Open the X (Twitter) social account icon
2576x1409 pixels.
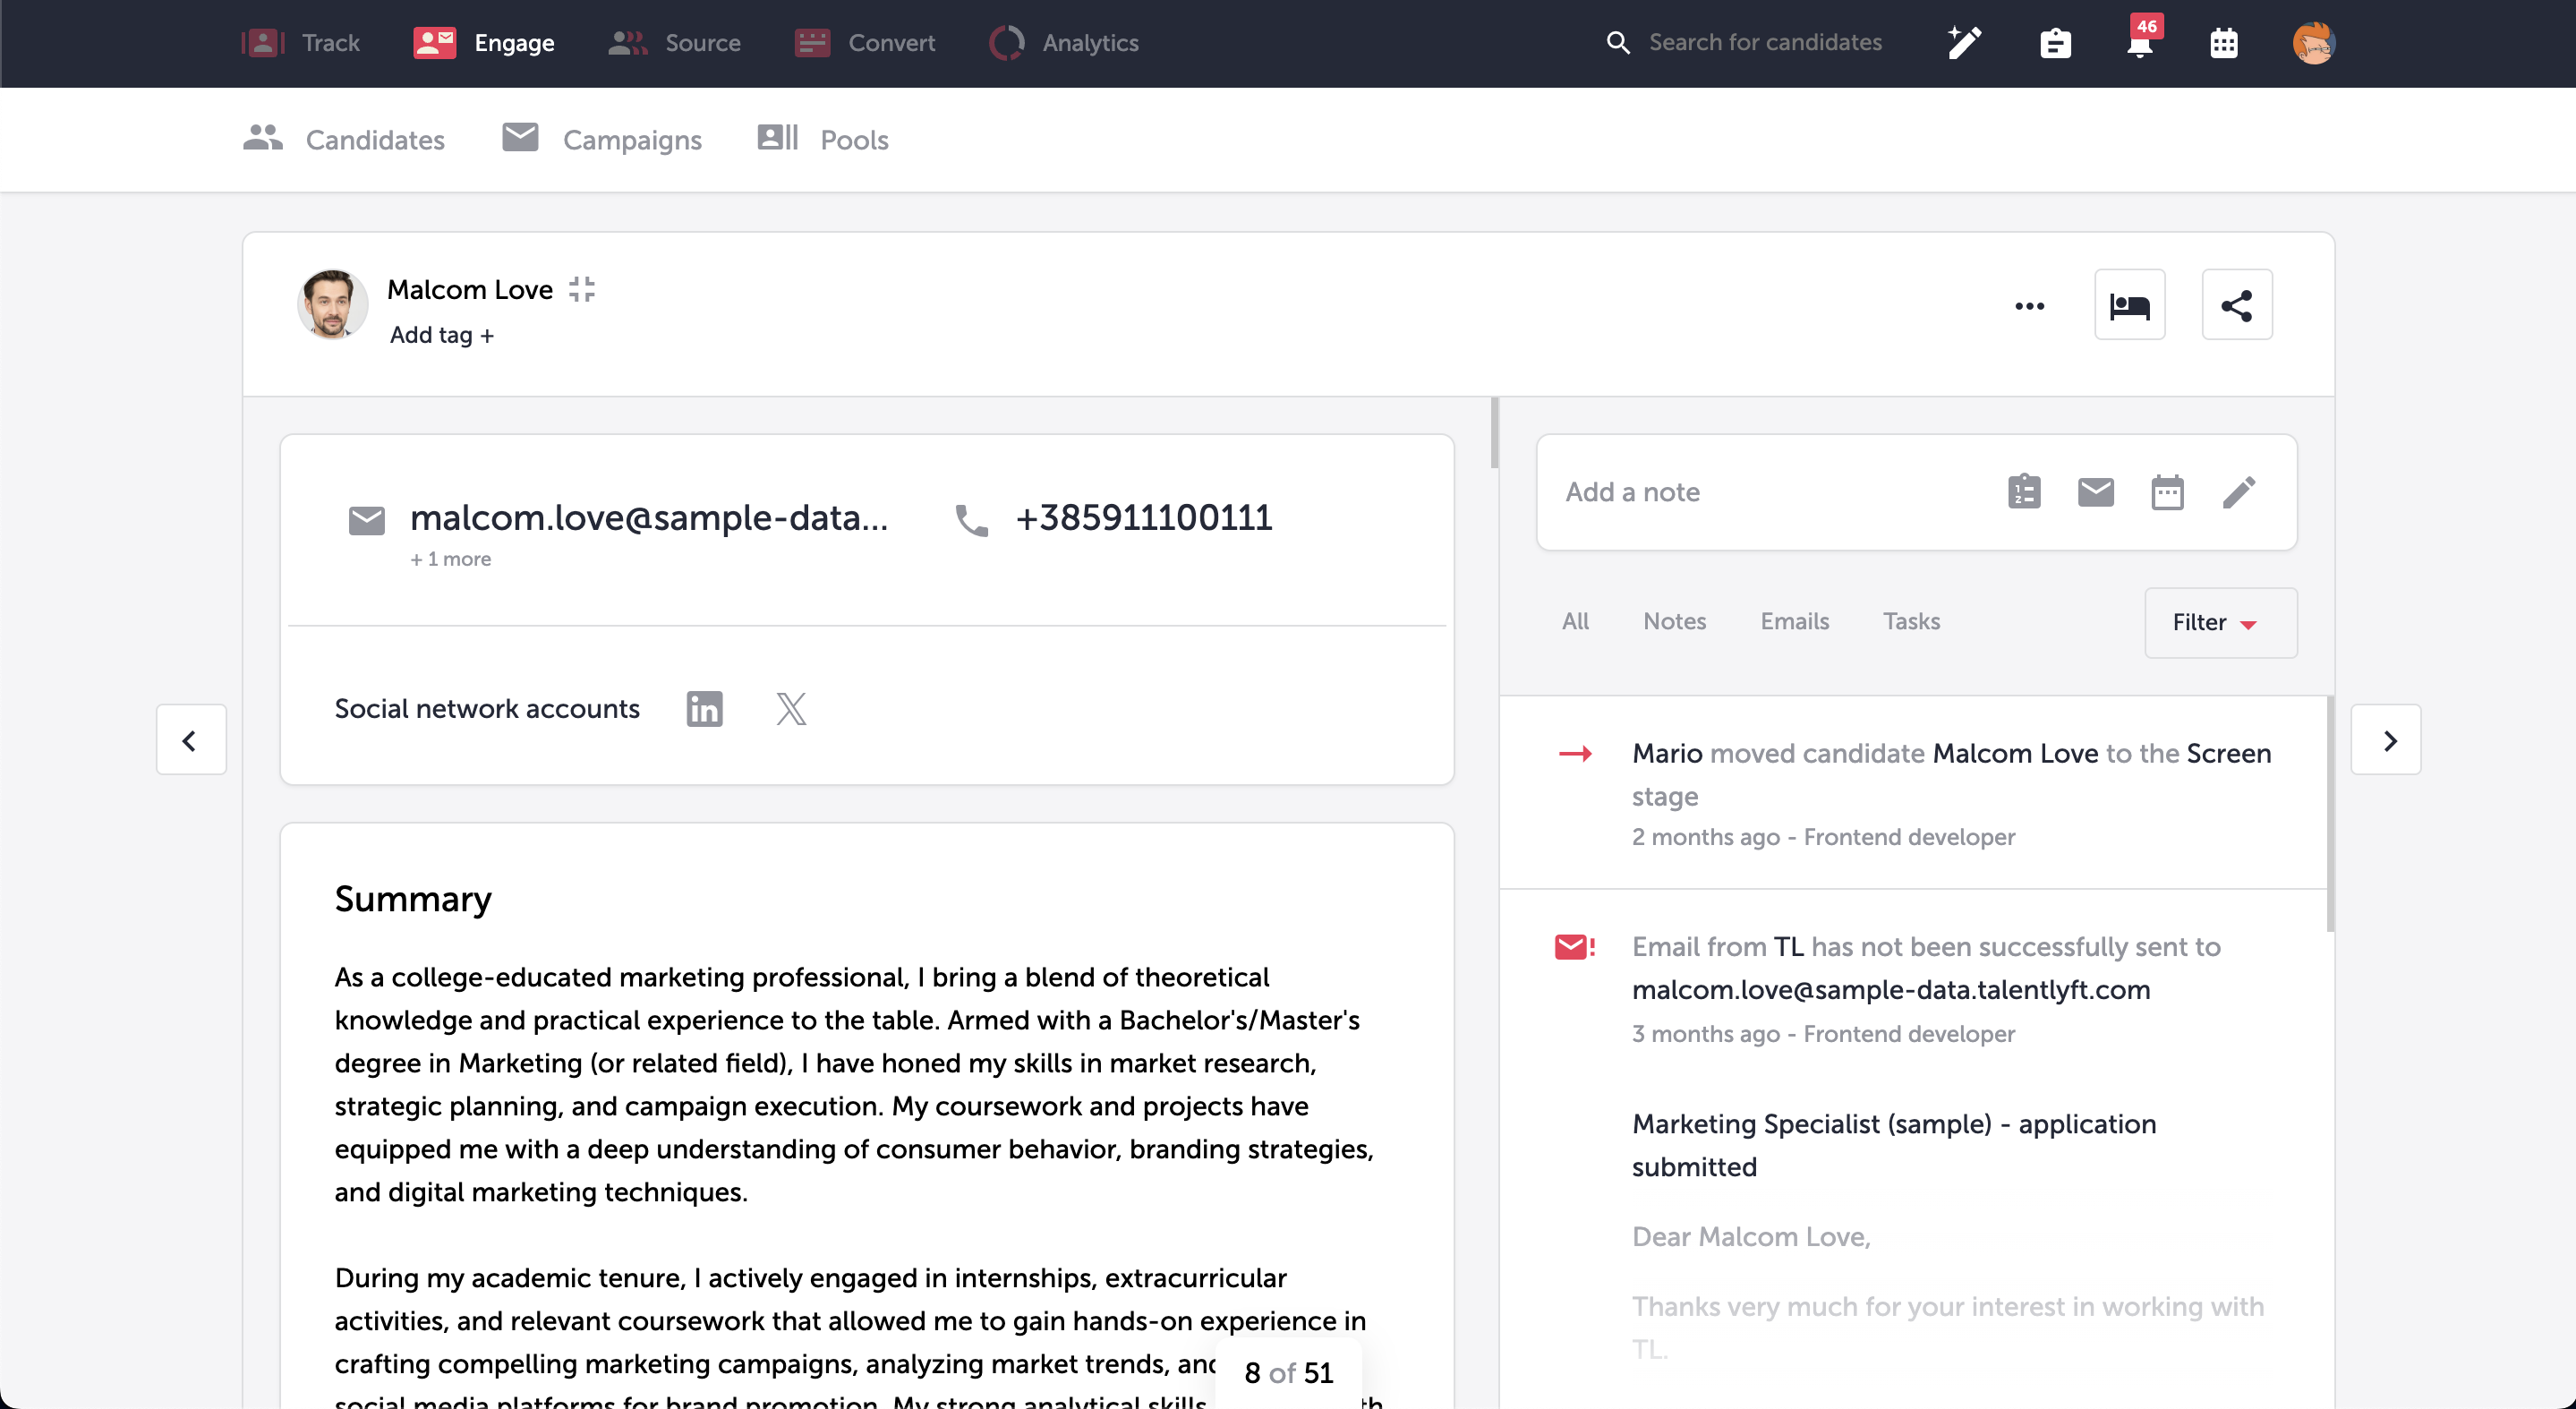tap(791, 709)
